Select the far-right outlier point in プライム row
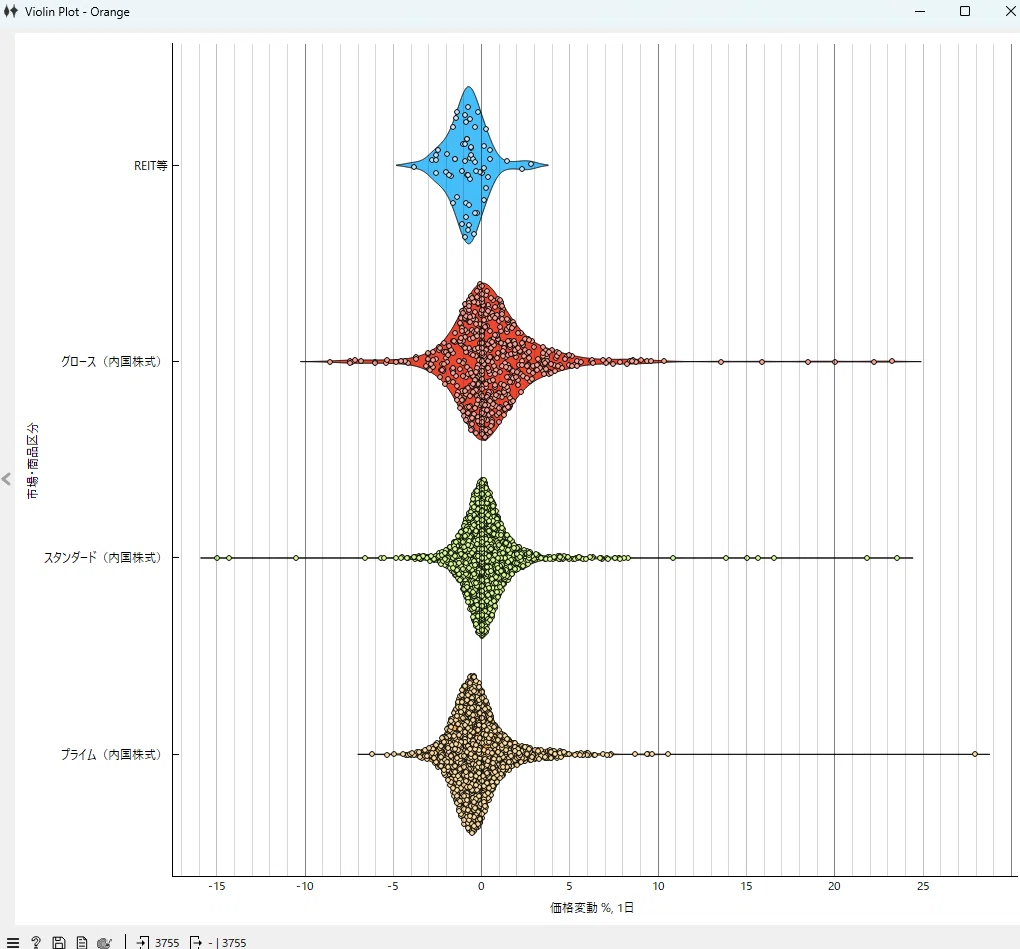 974,754
